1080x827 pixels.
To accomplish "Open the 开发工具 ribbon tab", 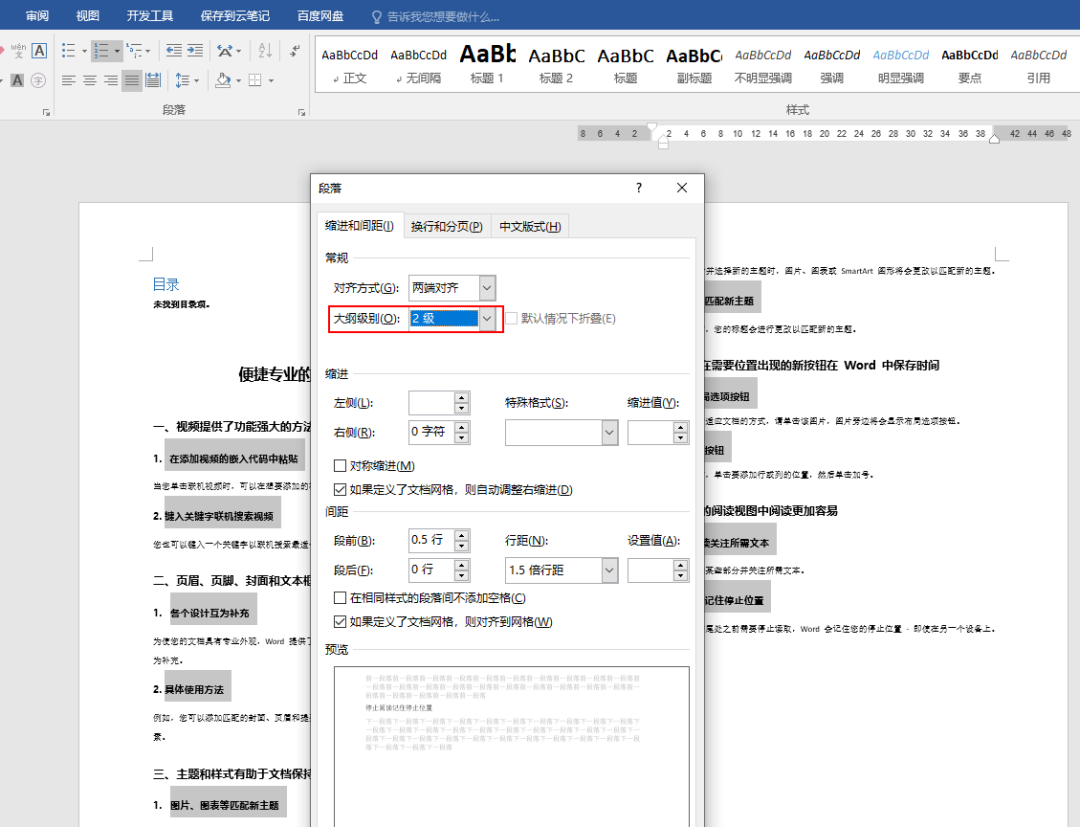I will pyautogui.click(x=150, y=16).
